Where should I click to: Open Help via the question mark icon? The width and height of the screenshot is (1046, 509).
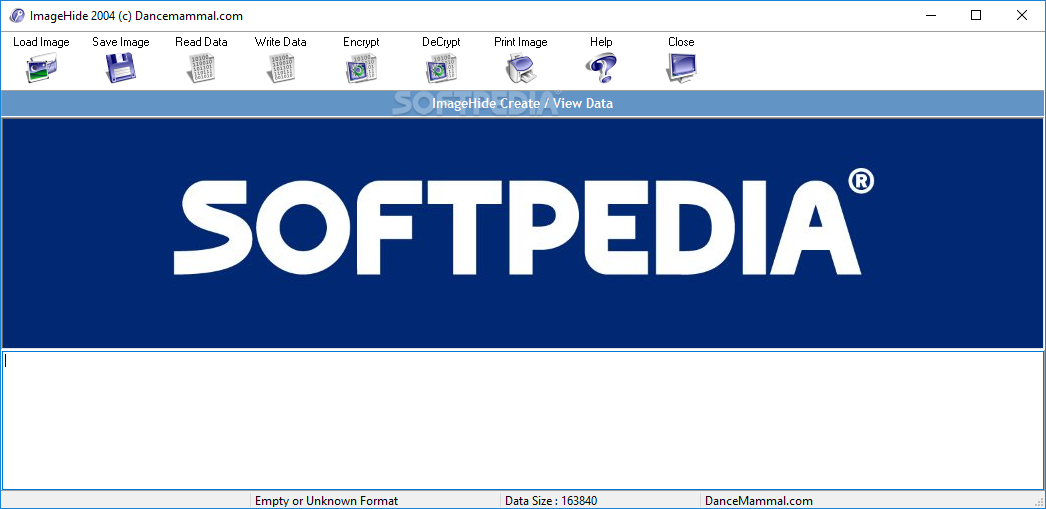(601, 68)
